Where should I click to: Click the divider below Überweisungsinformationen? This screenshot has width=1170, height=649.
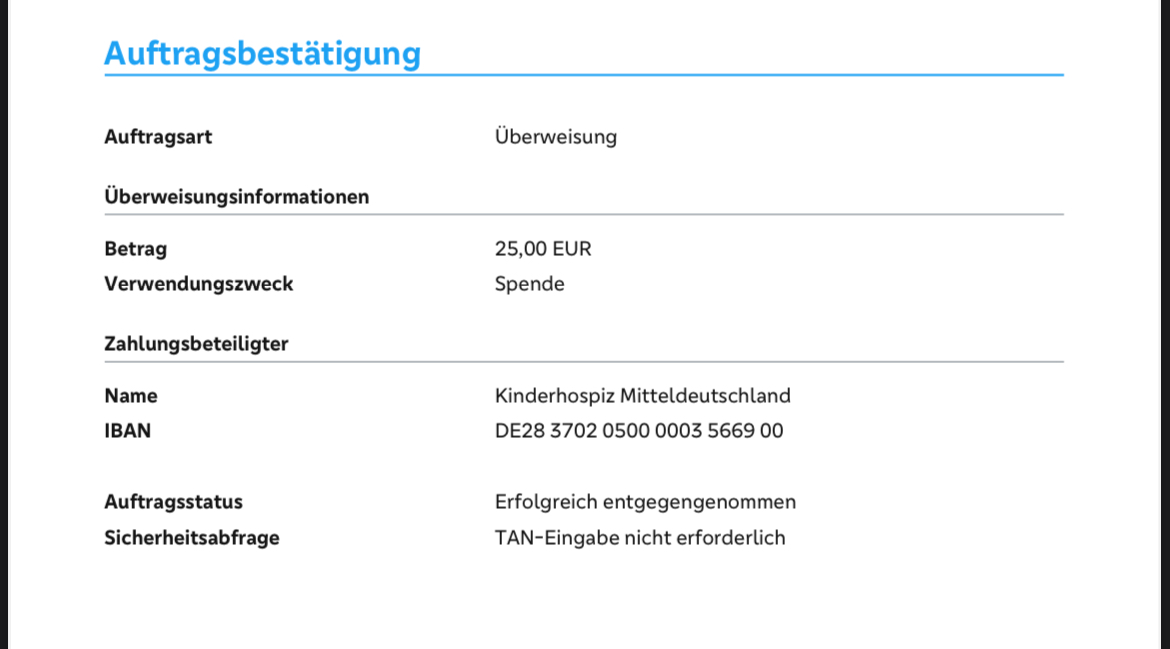[584, 214]
